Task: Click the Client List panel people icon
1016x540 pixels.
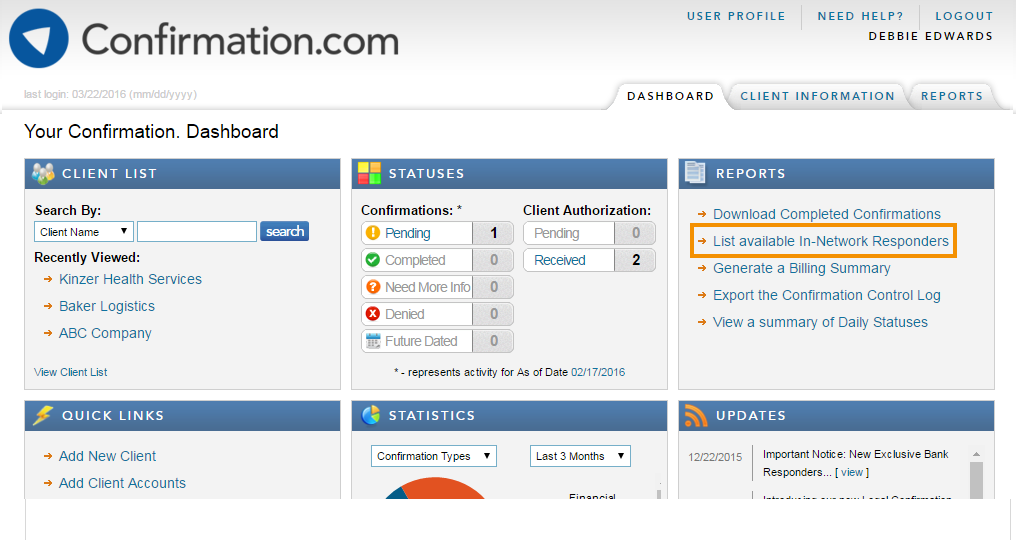Action: (43, 173)
